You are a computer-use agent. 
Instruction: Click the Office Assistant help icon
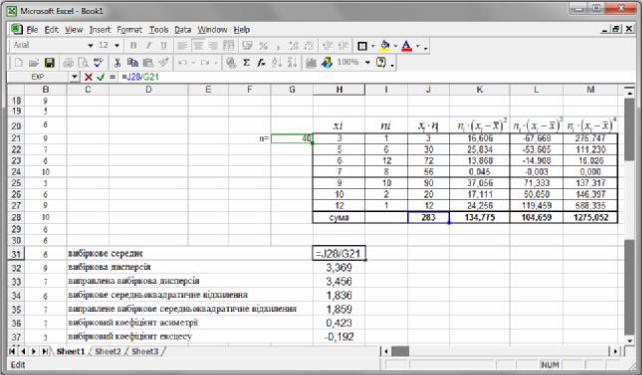[x=381, y=63]
